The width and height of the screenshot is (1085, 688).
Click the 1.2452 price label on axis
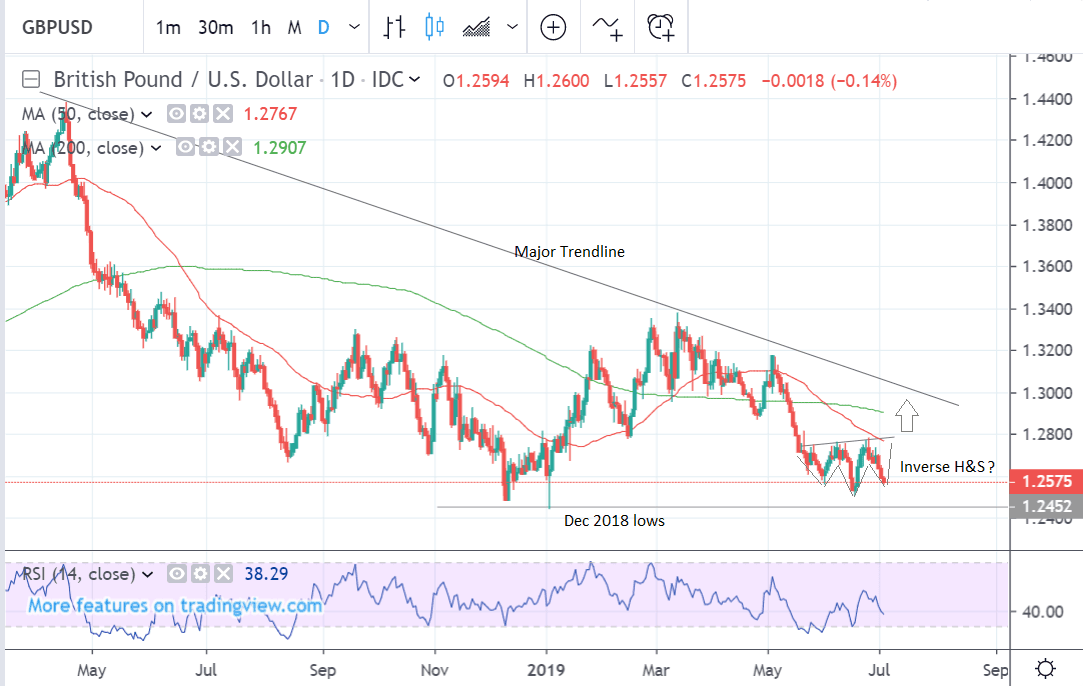click(1046, 507)
